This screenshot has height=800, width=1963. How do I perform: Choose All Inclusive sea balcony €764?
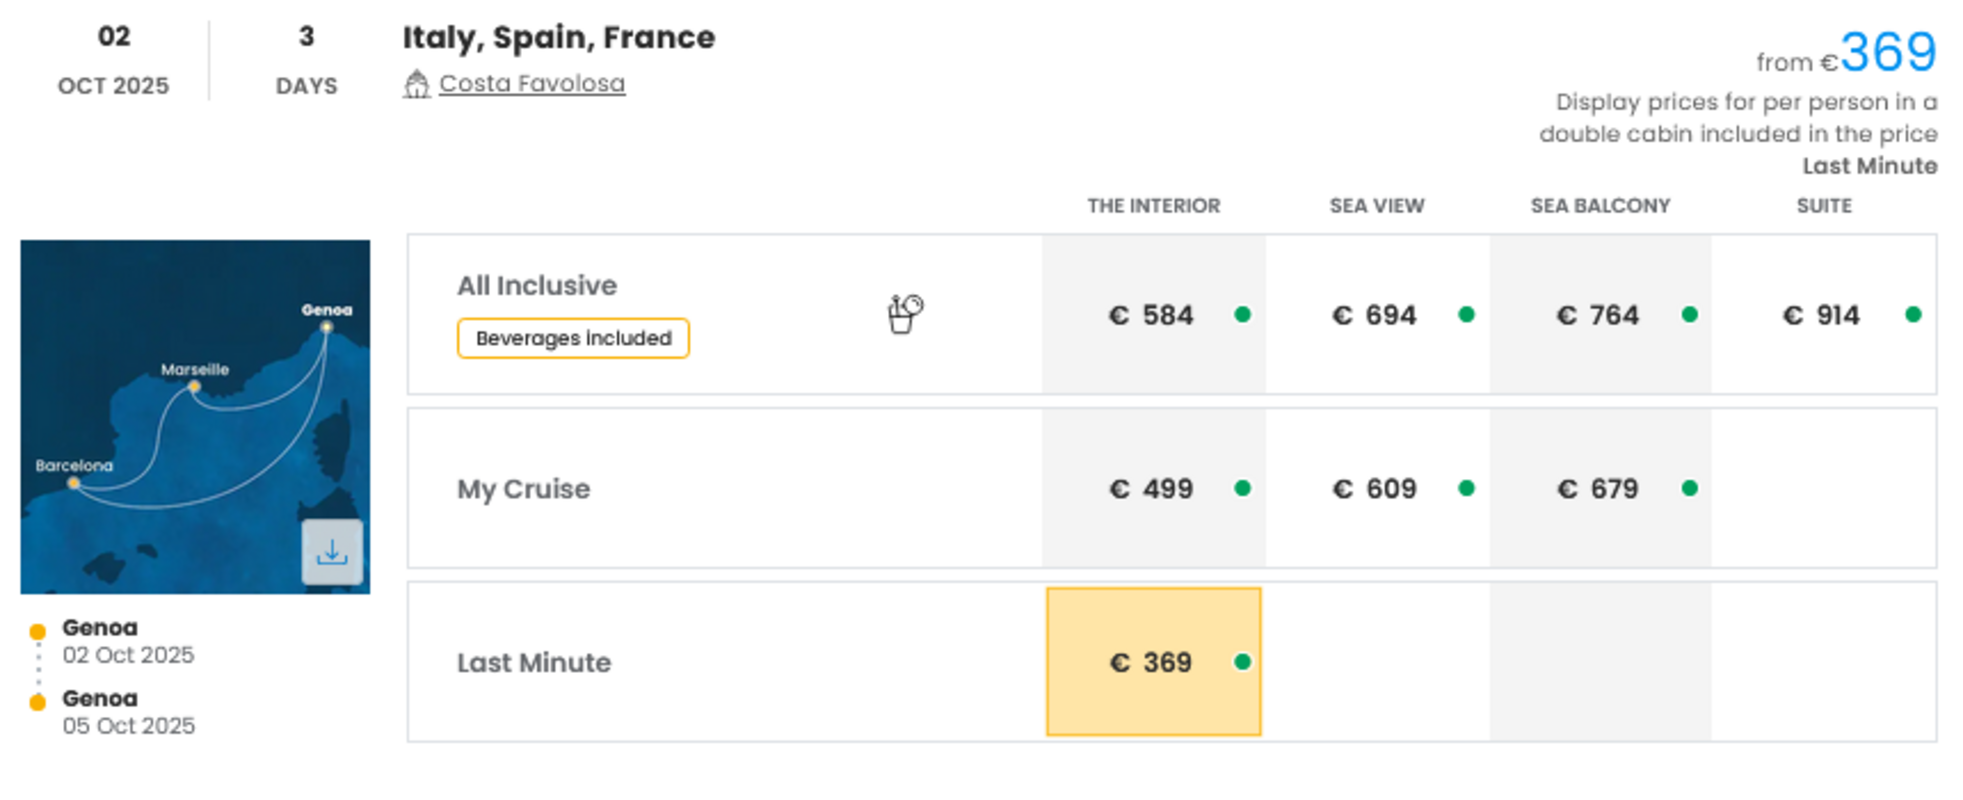point(1600,315)
